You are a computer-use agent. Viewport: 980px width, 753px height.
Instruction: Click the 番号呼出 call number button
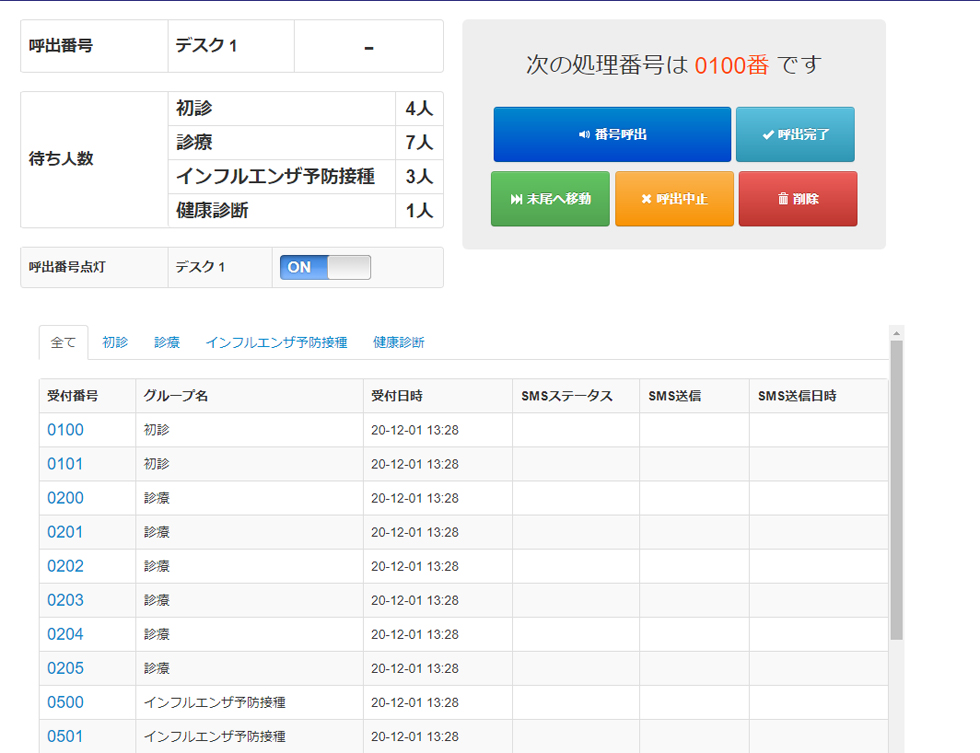(x=612, y=134)
